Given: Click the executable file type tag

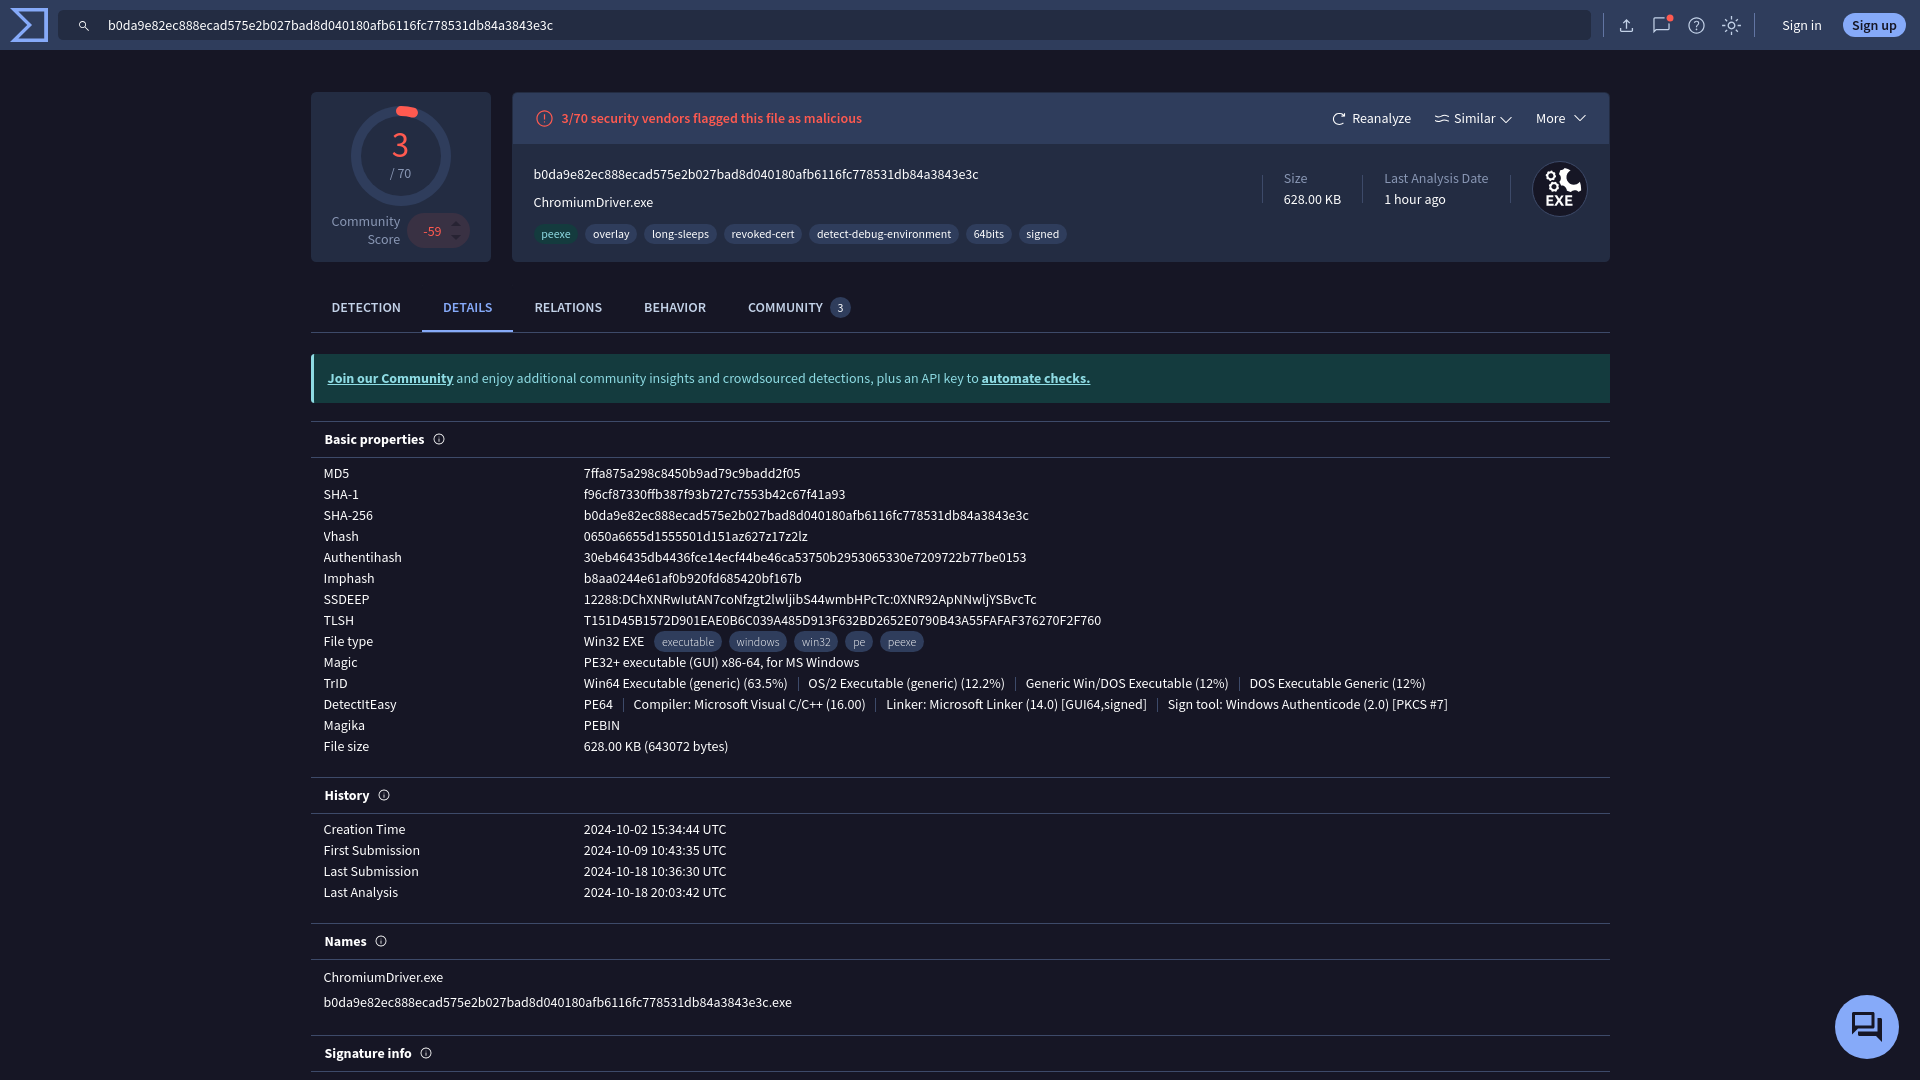Looking at the screenshot, I should click(x=688, y=643).
